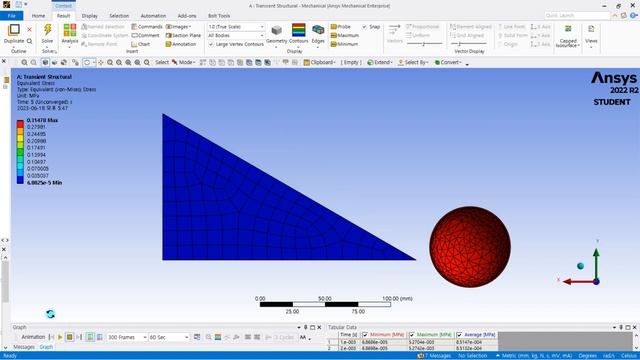The image size is (640, 360).
Task: Open the 1.0 (True Scale) dropdown
Action: [236, 27]
